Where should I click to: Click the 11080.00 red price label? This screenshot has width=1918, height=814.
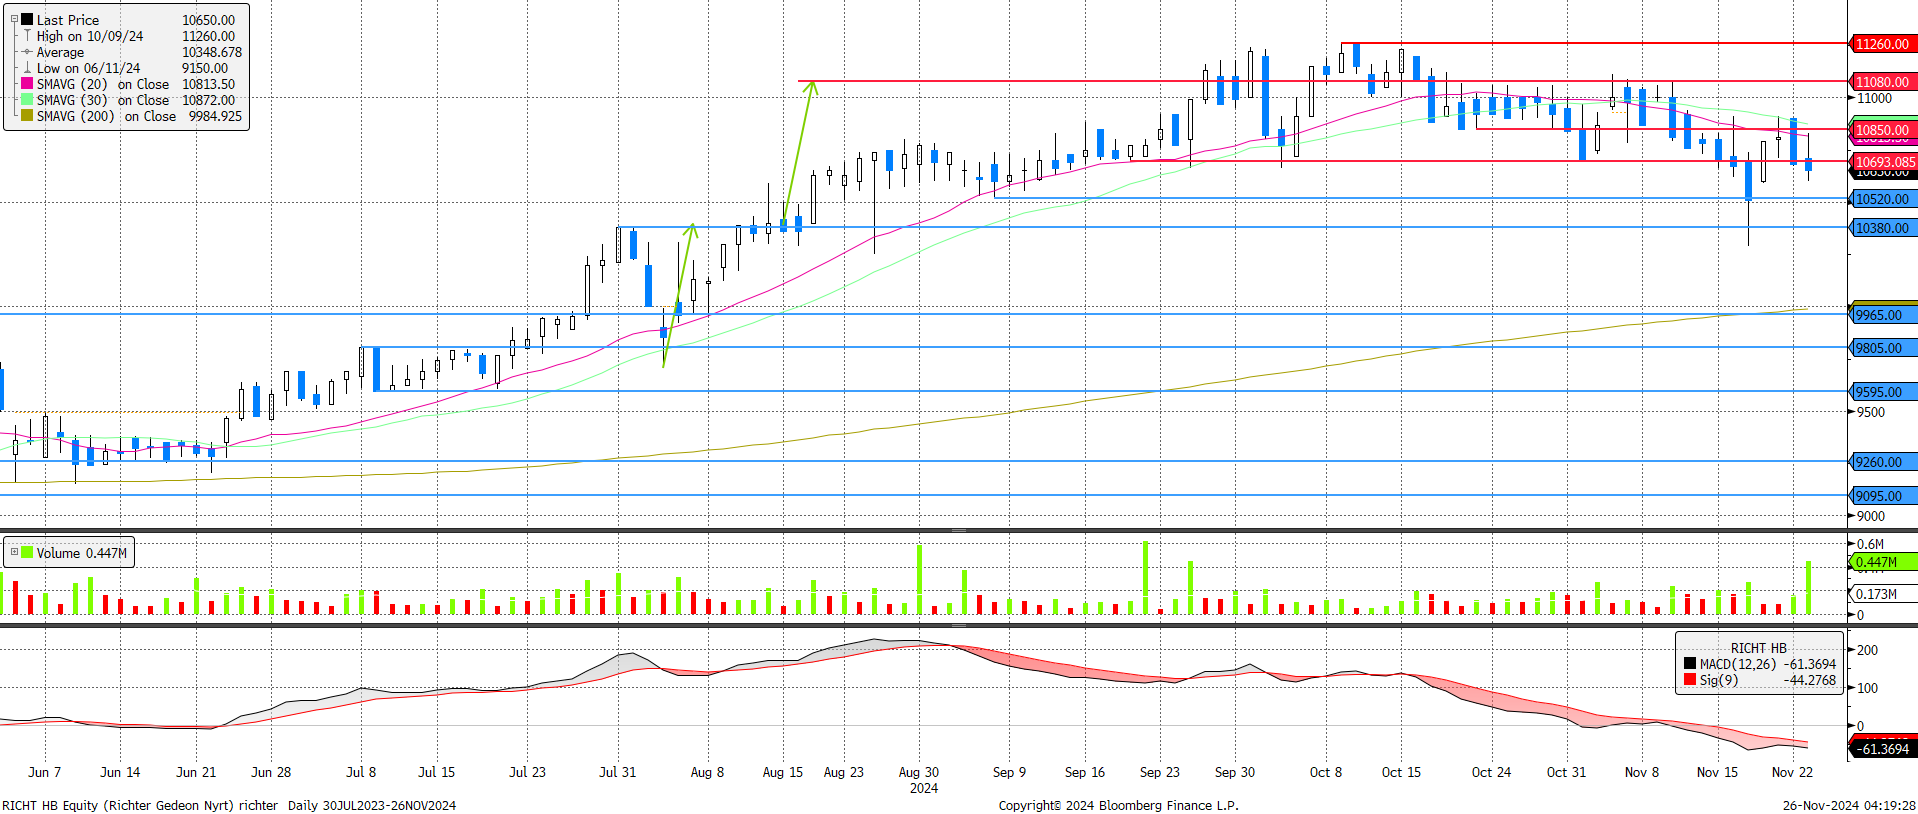pyautogui.click(x=1882, y=82)
